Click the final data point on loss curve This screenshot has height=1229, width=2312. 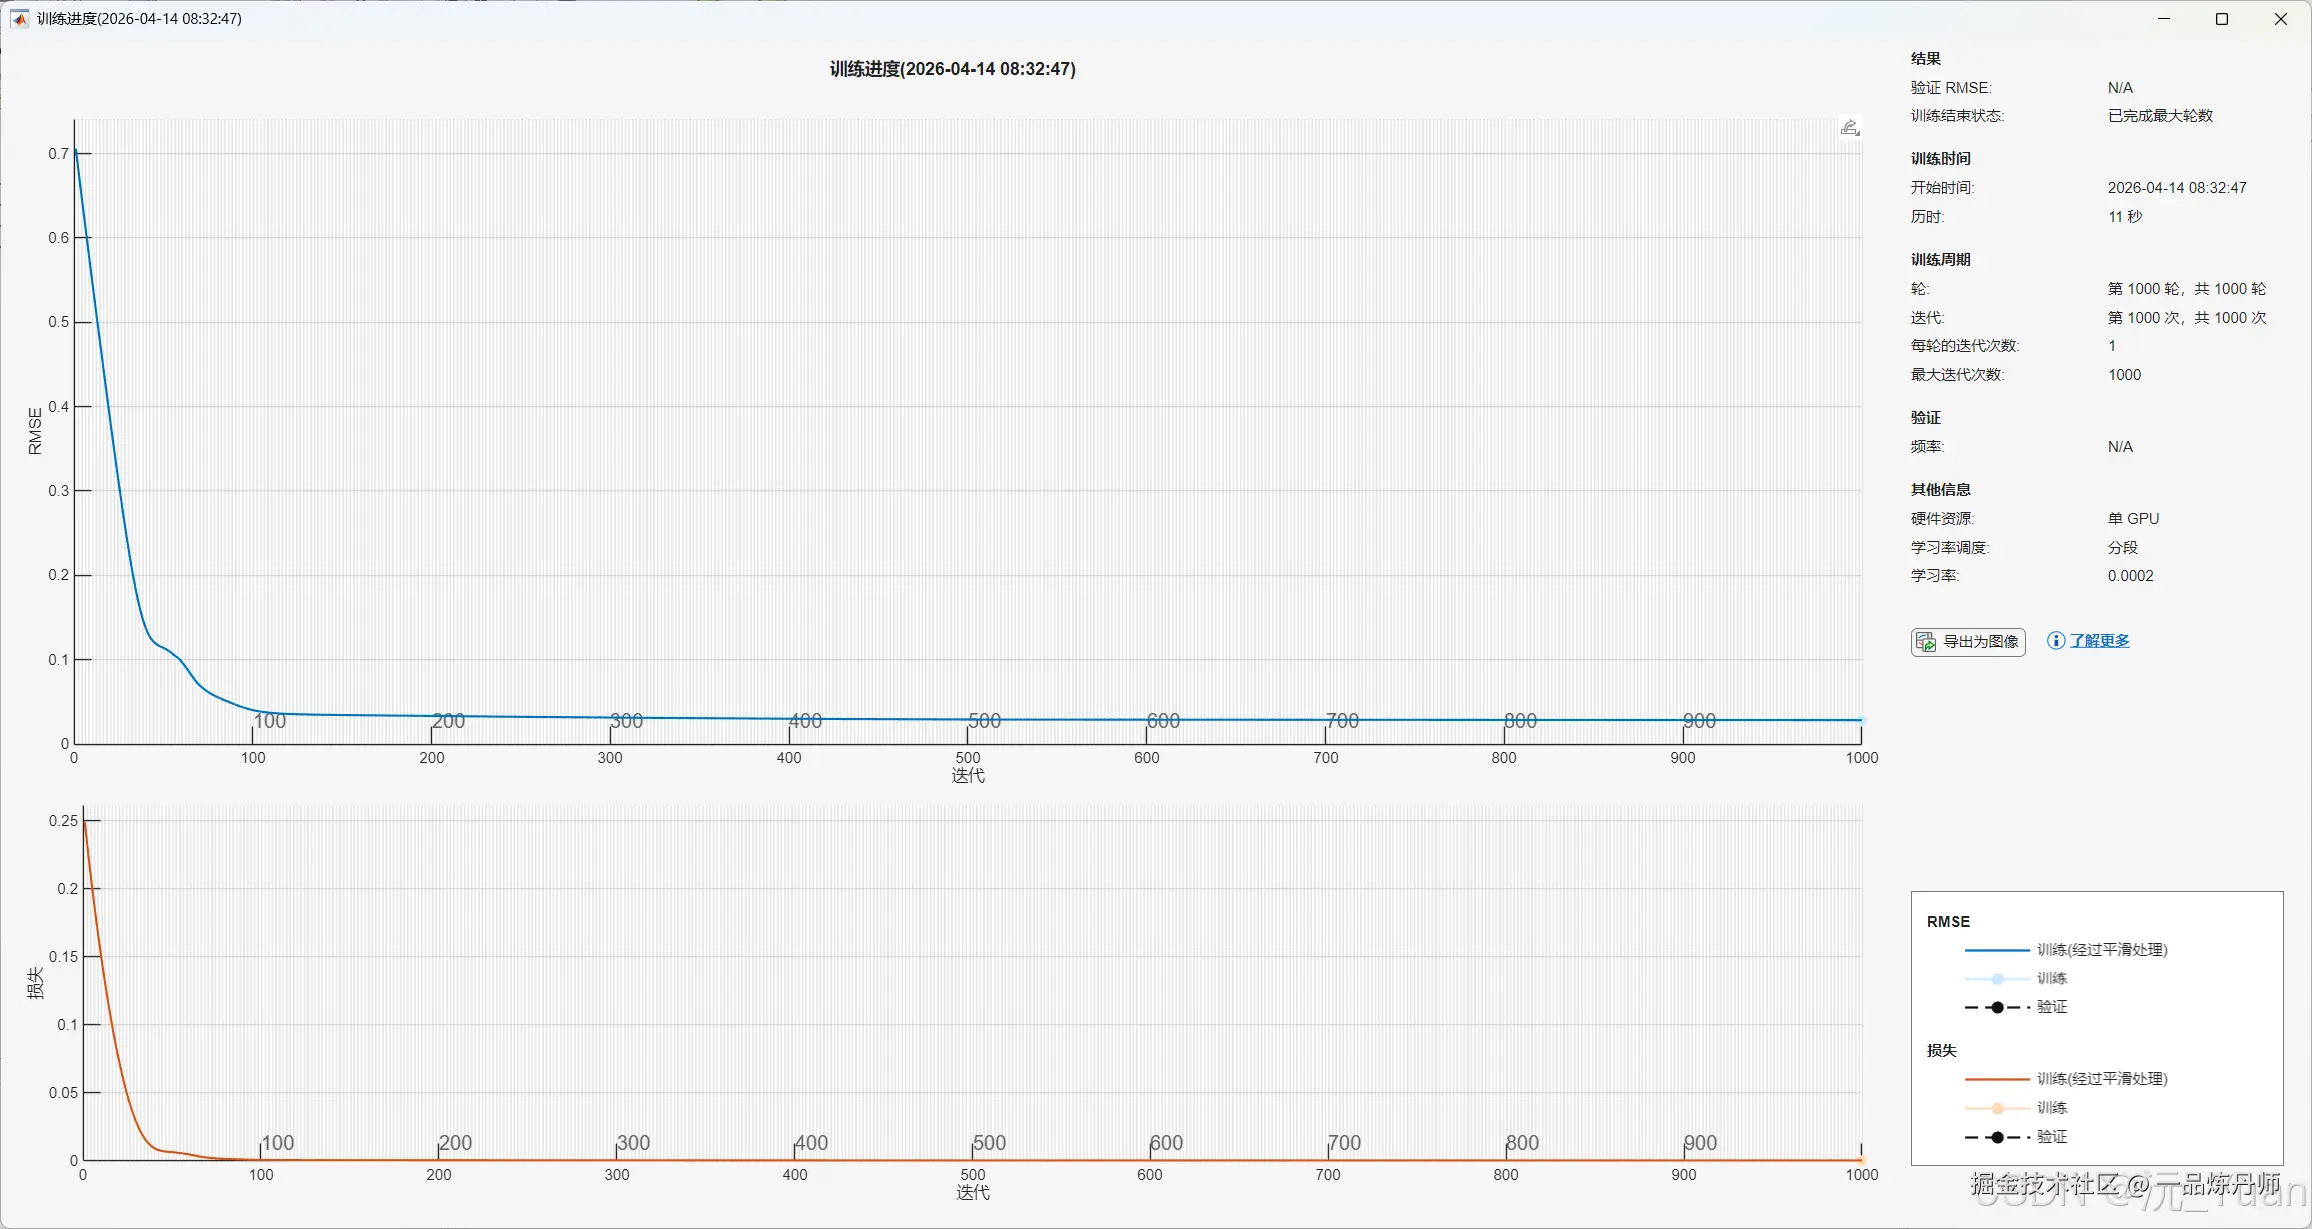(1862, 1160)
